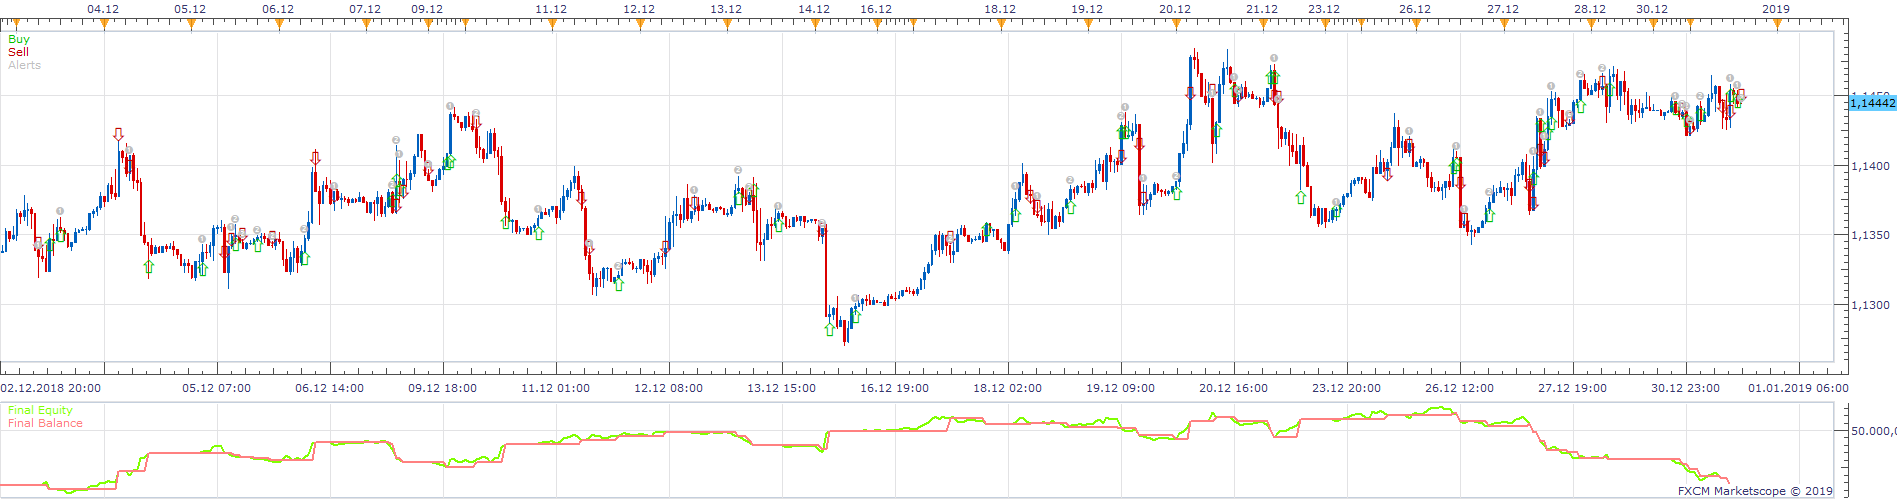
Task: Click the current price tag 1,14442
Action: pos(1872,103)
